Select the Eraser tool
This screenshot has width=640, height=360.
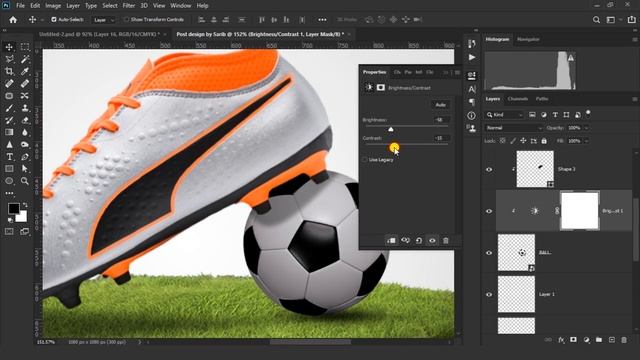pos(25,120)
